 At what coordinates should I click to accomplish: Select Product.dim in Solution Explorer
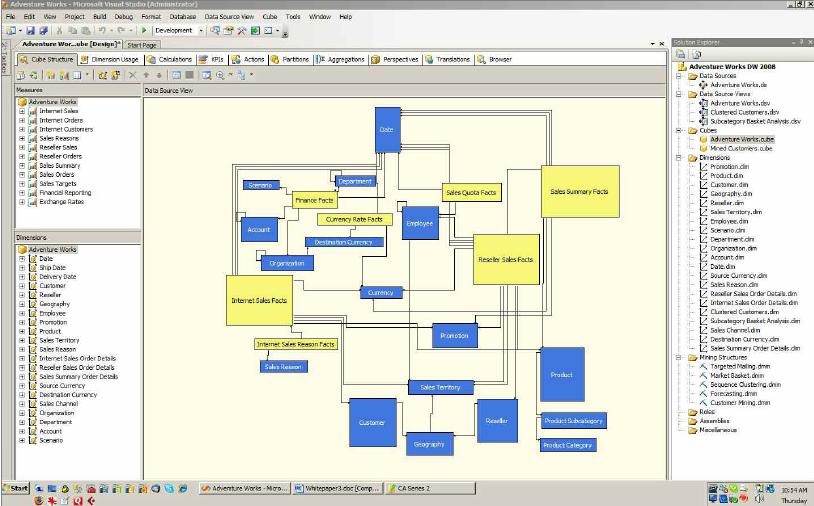tap(726, 176)
